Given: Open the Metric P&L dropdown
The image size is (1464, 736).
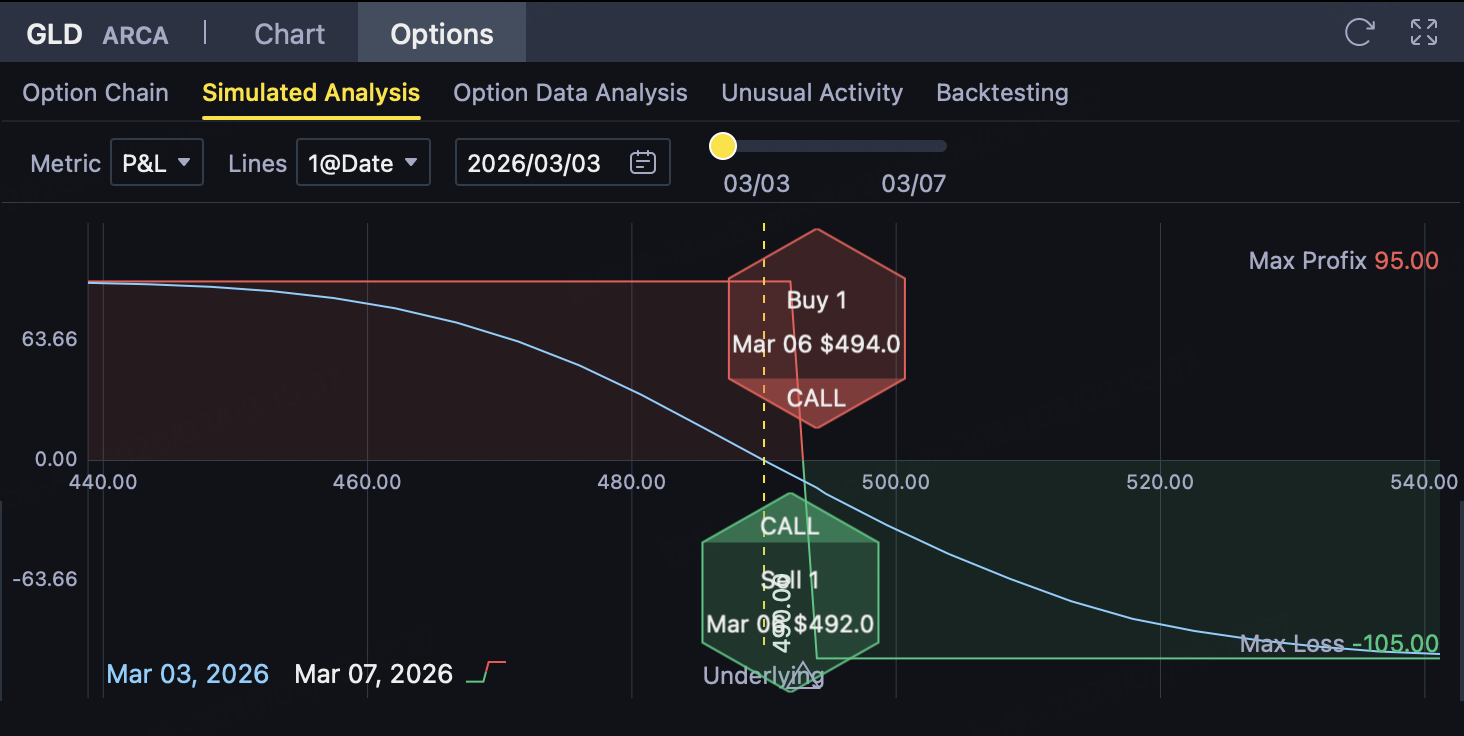Looking at the screenshot, I should click(156, 163).
